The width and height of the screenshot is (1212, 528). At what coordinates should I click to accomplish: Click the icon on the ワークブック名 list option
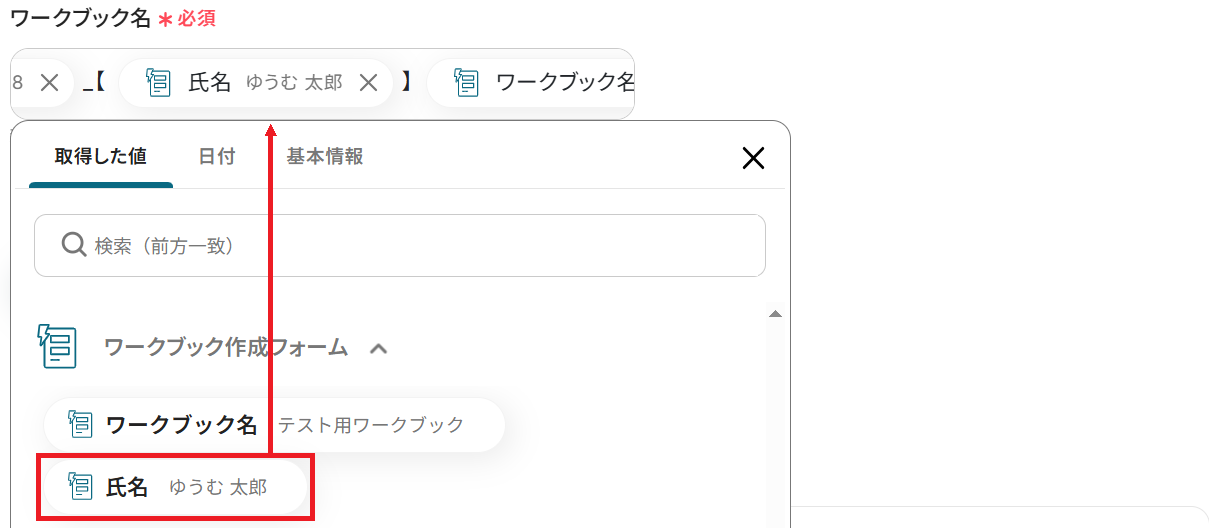[81, 425]
